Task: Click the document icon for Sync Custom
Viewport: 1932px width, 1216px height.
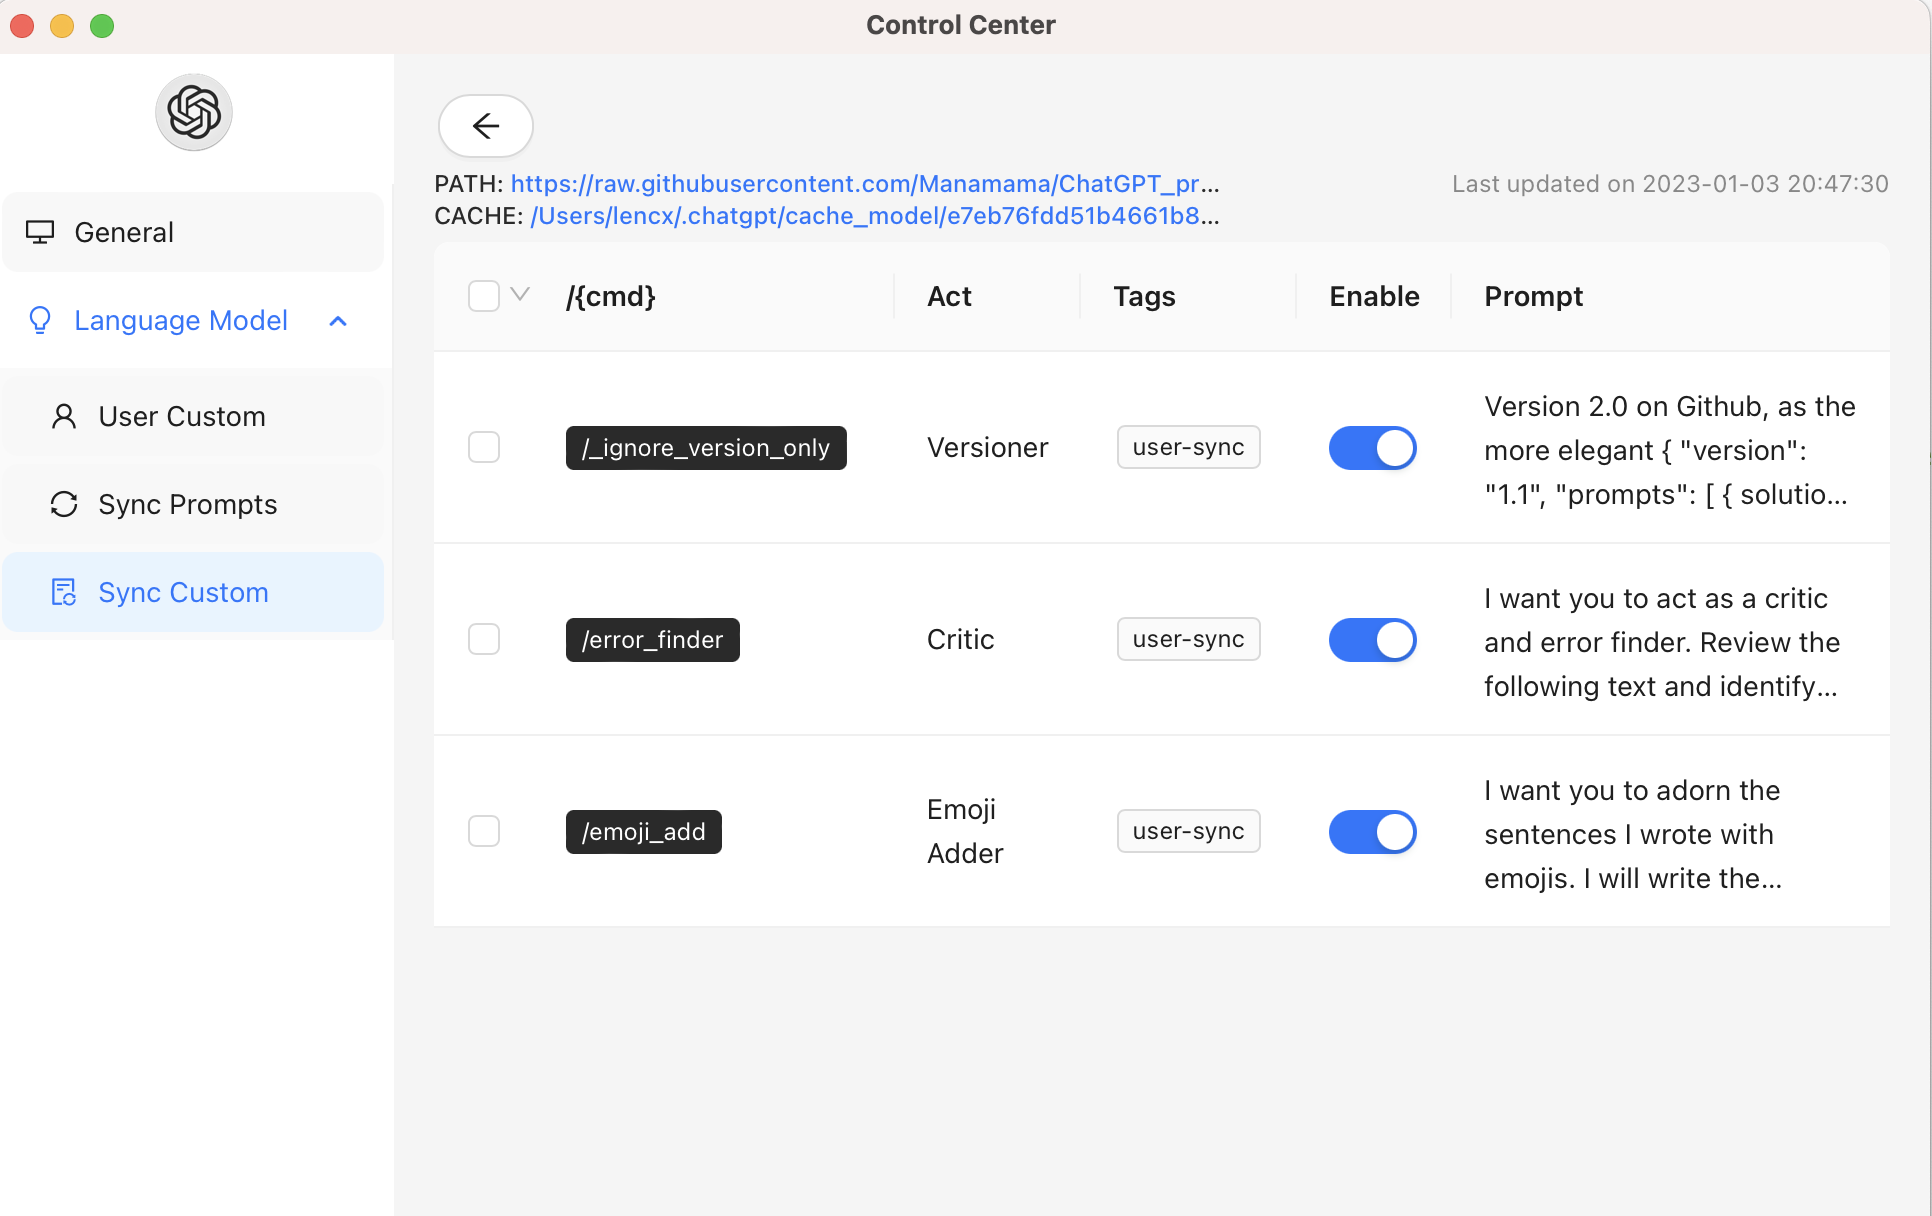Action: tap(64, 592)
